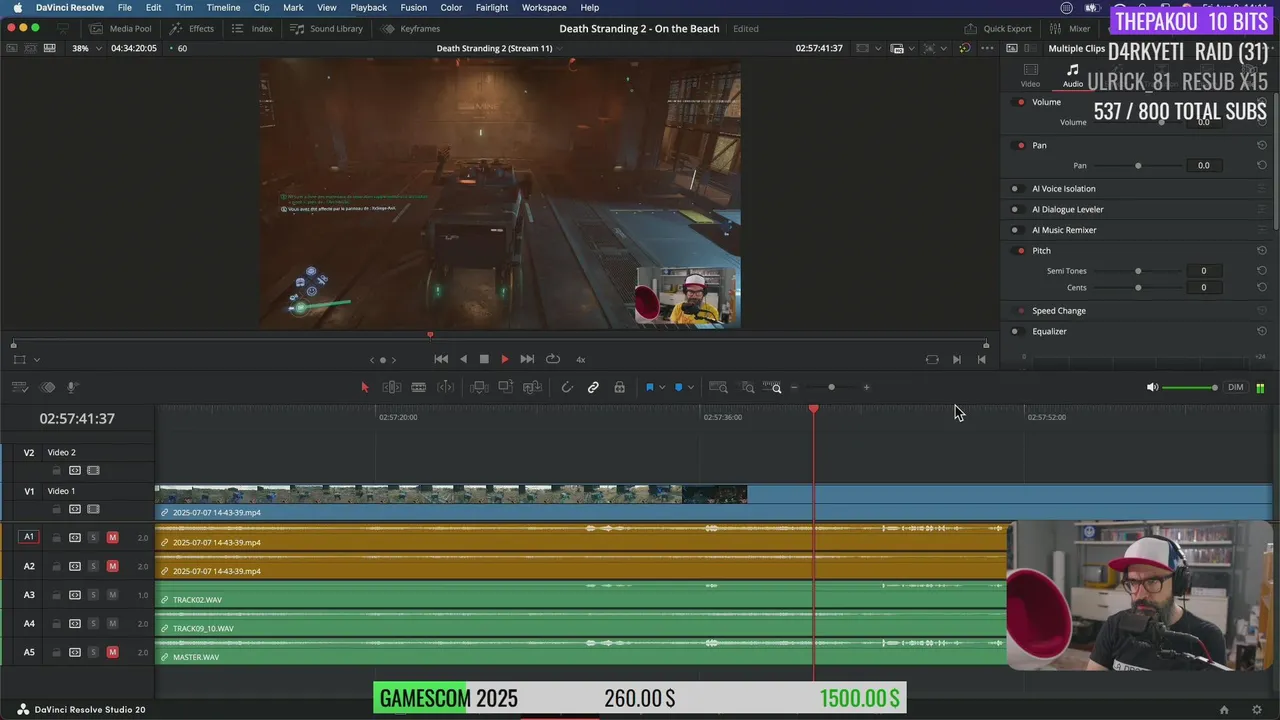Click the Semi Tones value field

tap(1203, 271)
